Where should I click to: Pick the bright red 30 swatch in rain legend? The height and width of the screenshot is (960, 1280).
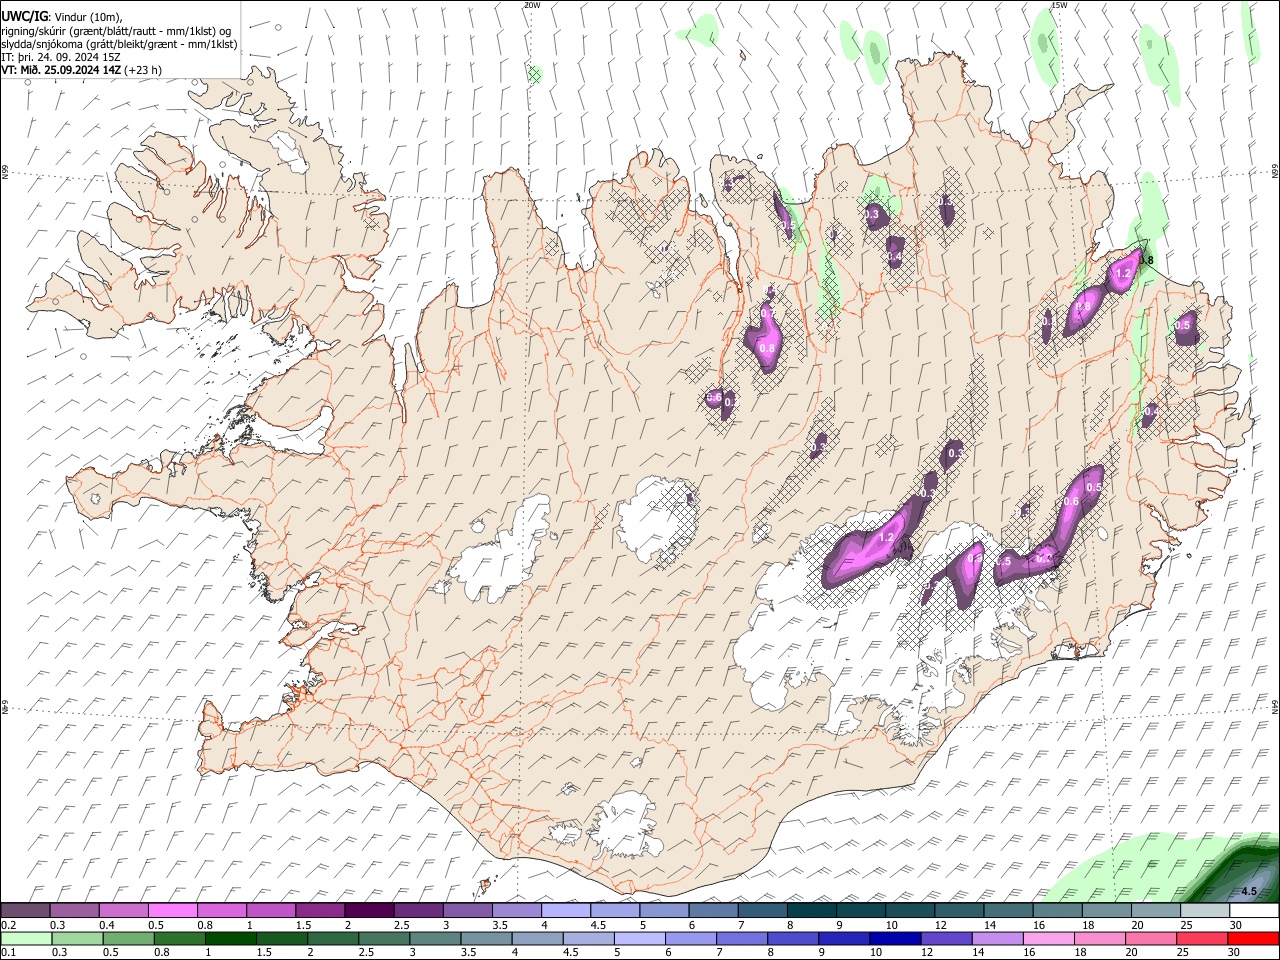point(1254,938)
